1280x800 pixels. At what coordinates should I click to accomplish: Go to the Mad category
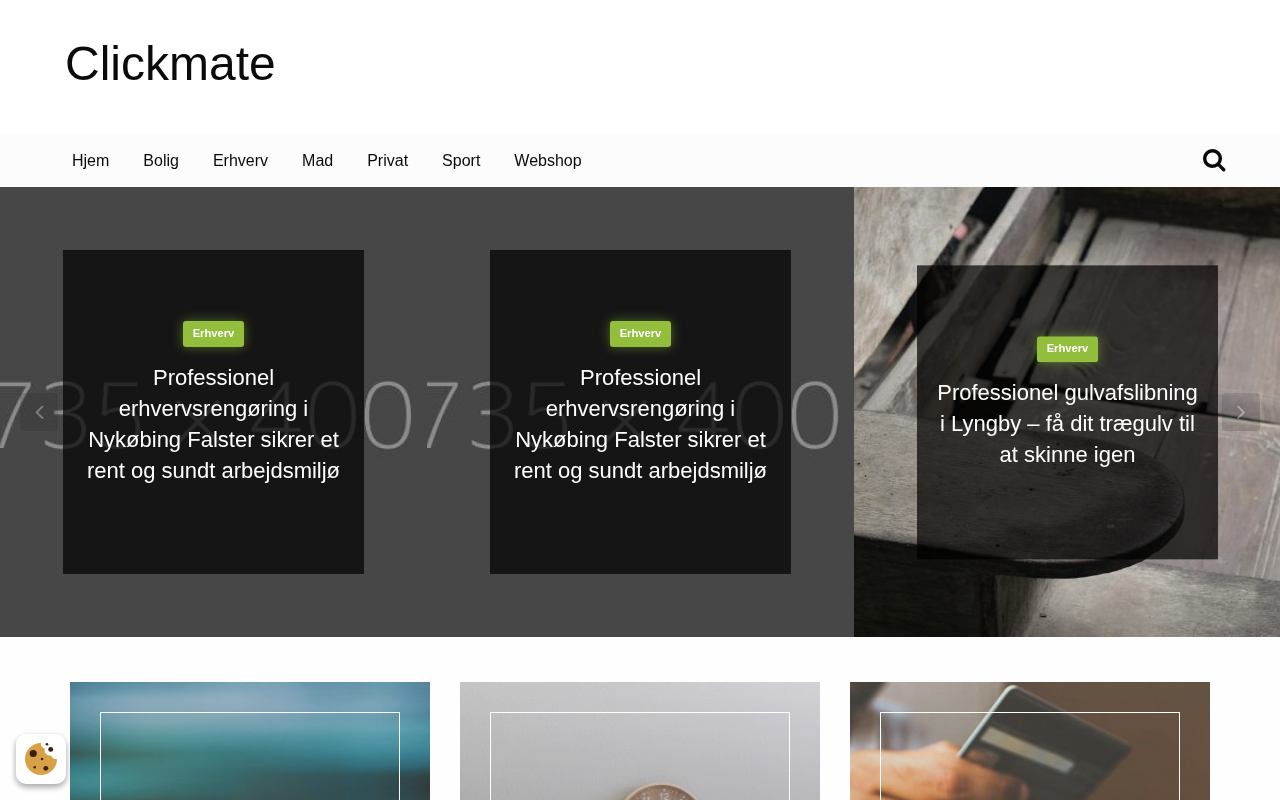tap(317, 161)
